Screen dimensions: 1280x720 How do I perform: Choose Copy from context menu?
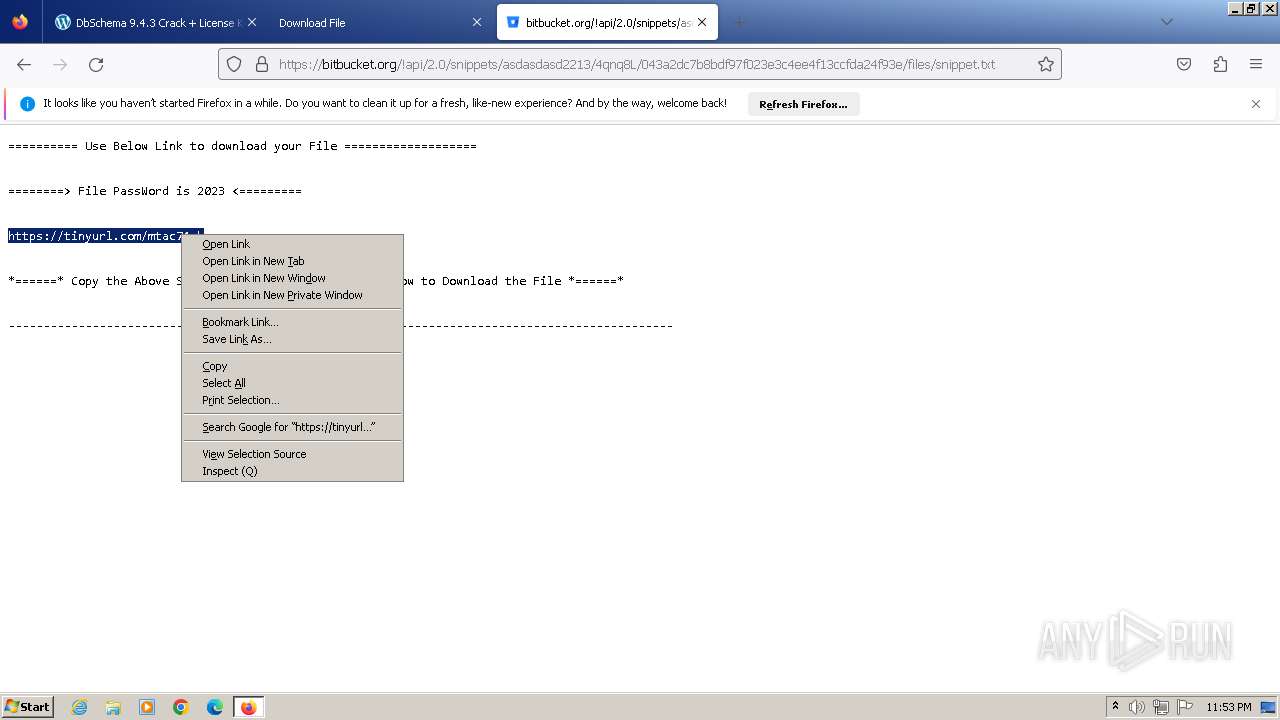tap(292, 366)
